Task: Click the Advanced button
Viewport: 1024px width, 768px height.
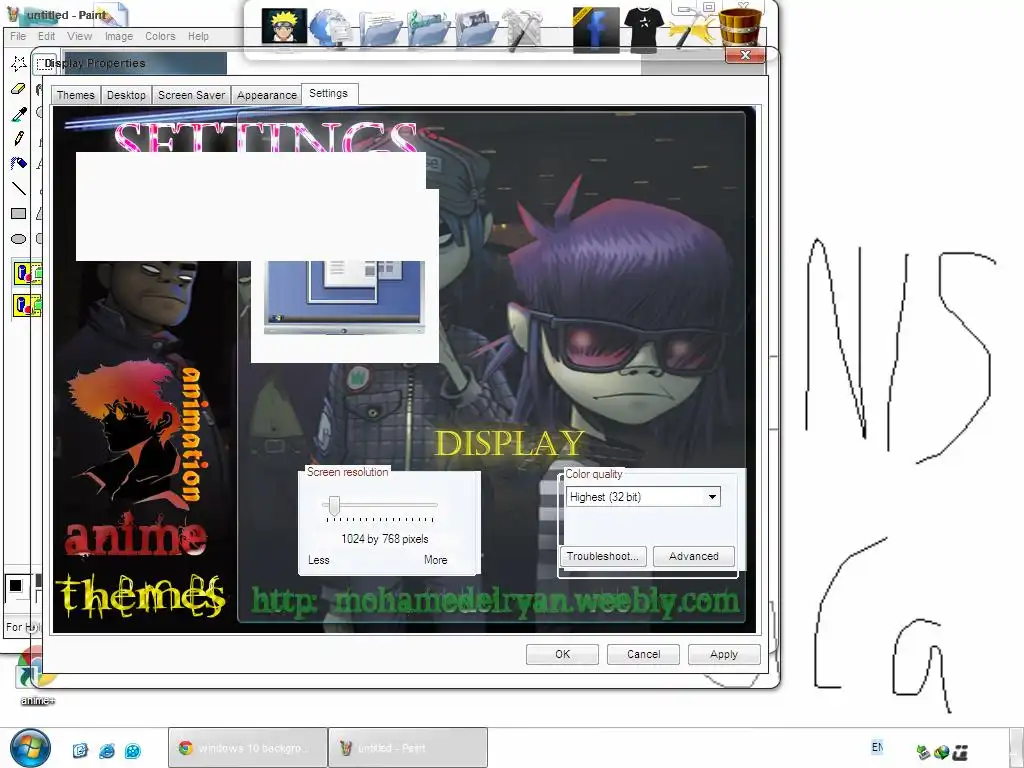Action: click(x=694, y=556)
